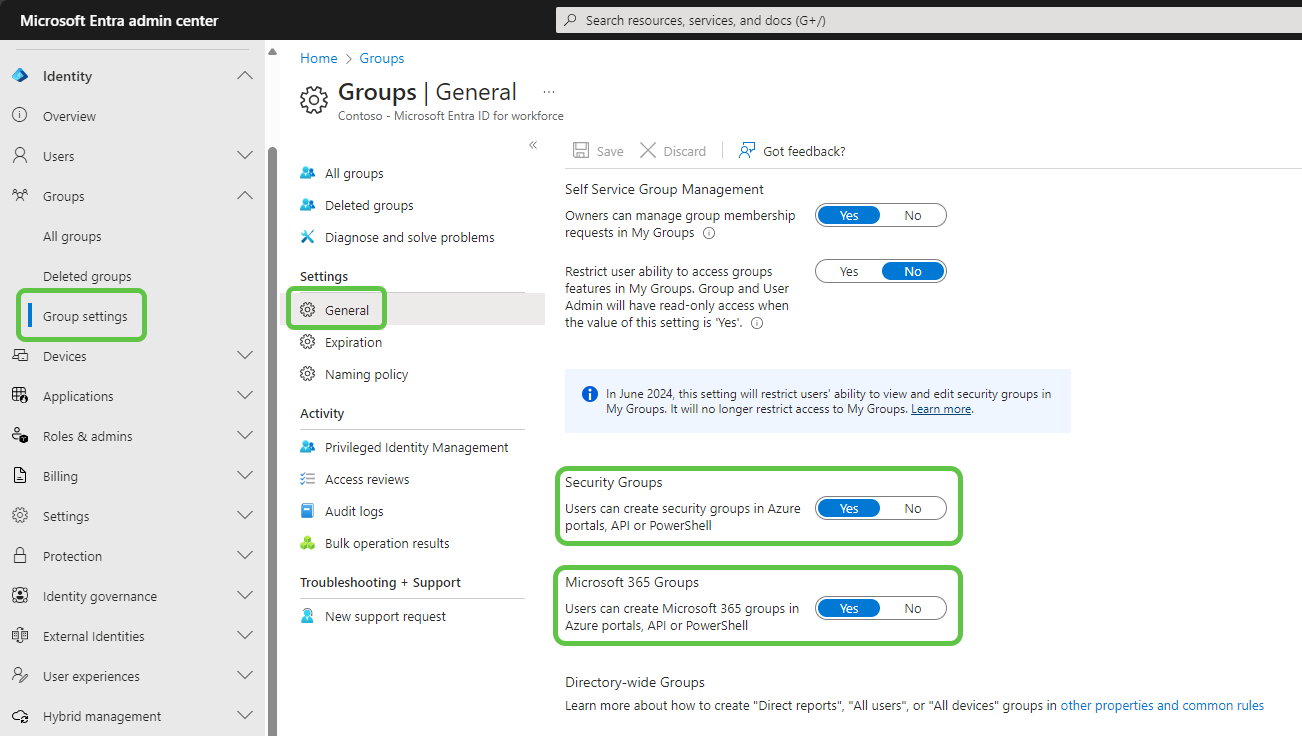1302x736 pixels.
Task: Open the Expiration settings page
Action: point(353,342)
